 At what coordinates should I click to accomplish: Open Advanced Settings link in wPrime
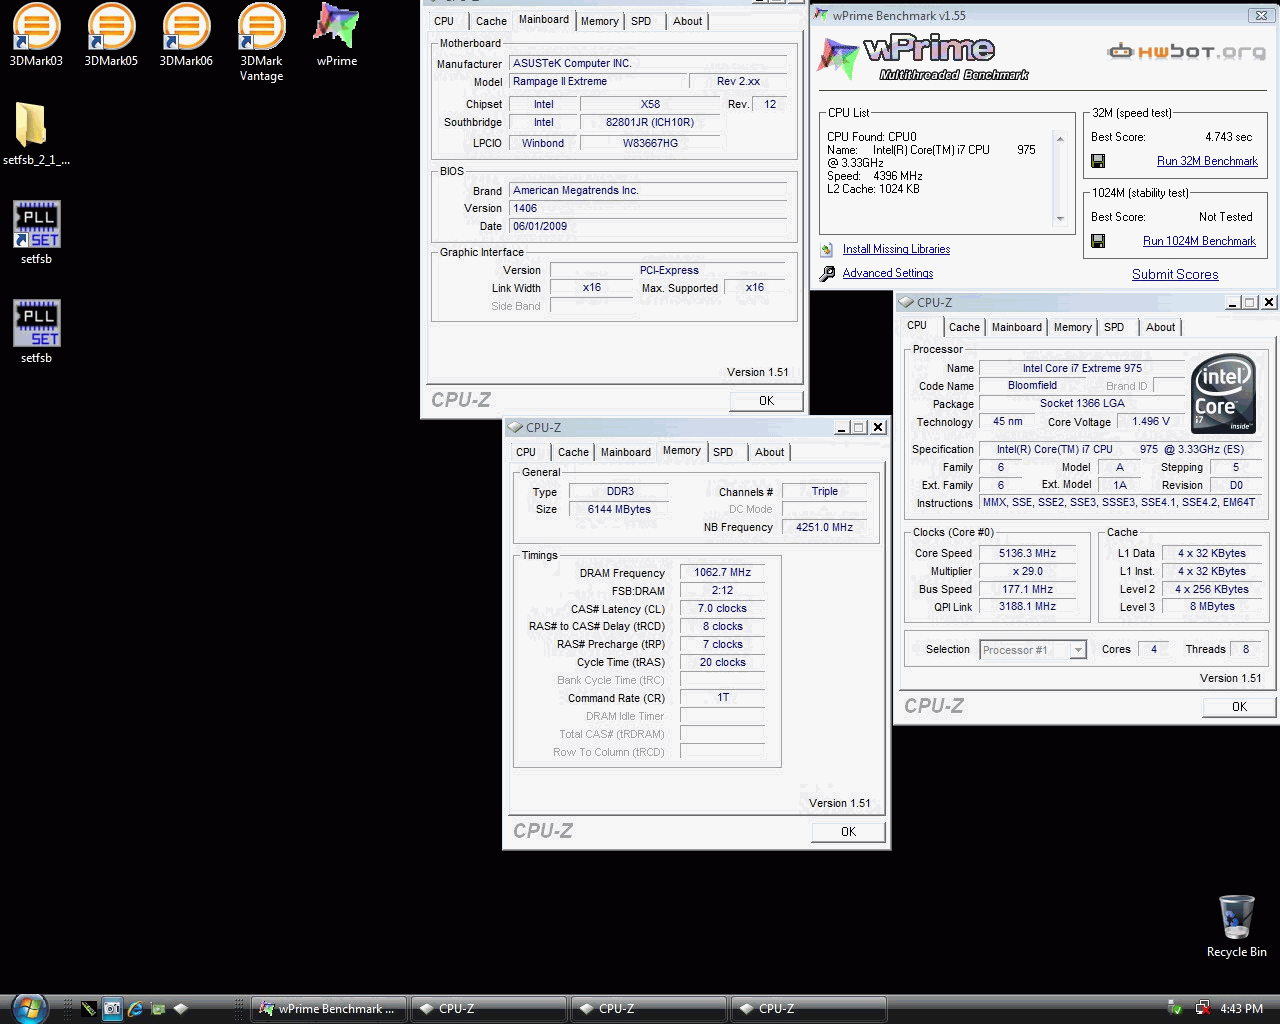pyautogui.click(x=887, y=273)
